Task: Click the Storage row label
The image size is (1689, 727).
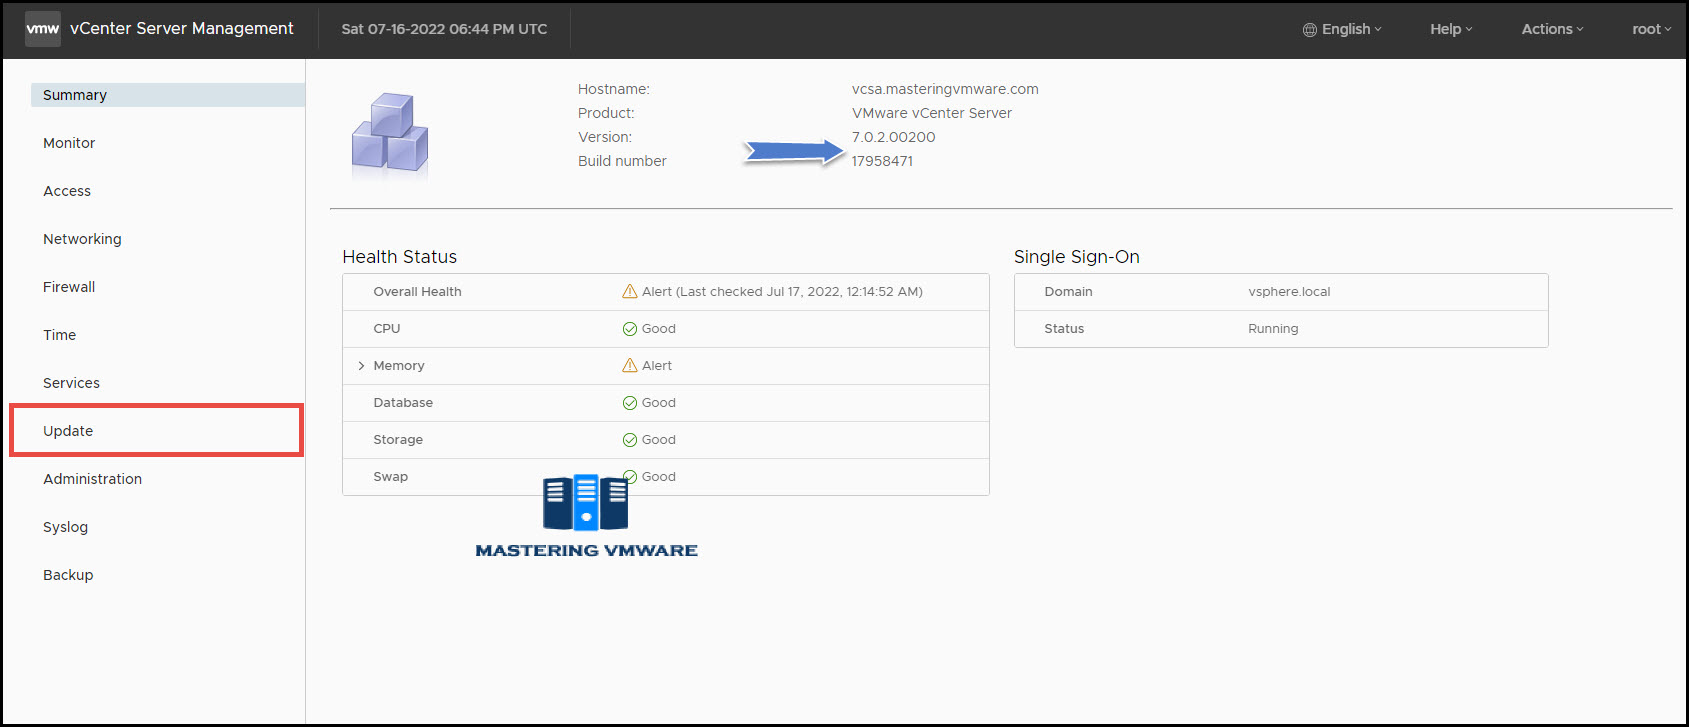Action: click(x=398, y=440)
